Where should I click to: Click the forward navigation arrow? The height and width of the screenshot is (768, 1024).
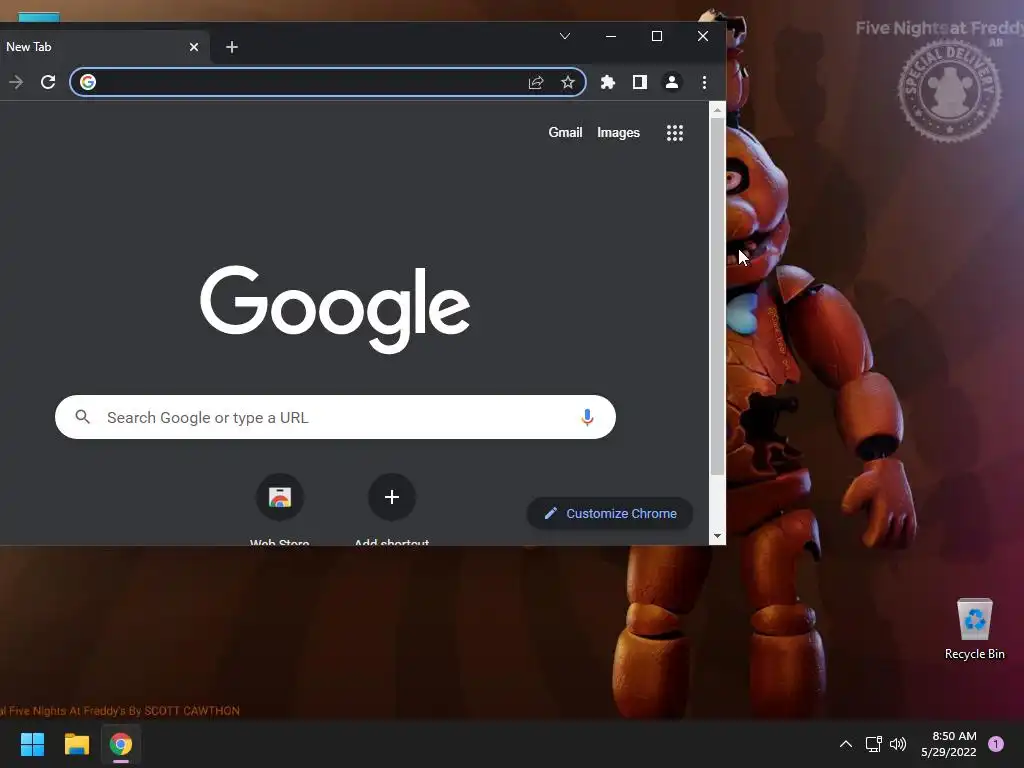tap(16, 82)
